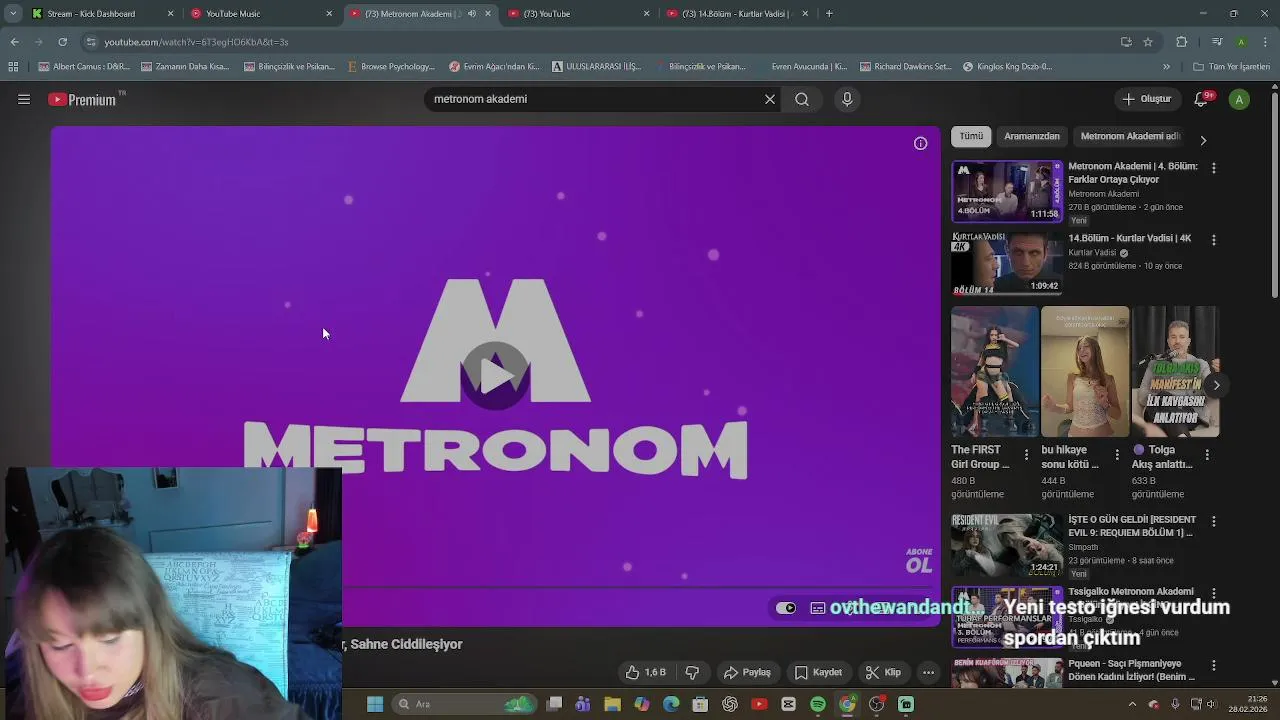This screenshot has height=720, width=1280.
Task: Open options menu for 14.Bölüm Kurtlar Vadisi
Action: 1214,240
